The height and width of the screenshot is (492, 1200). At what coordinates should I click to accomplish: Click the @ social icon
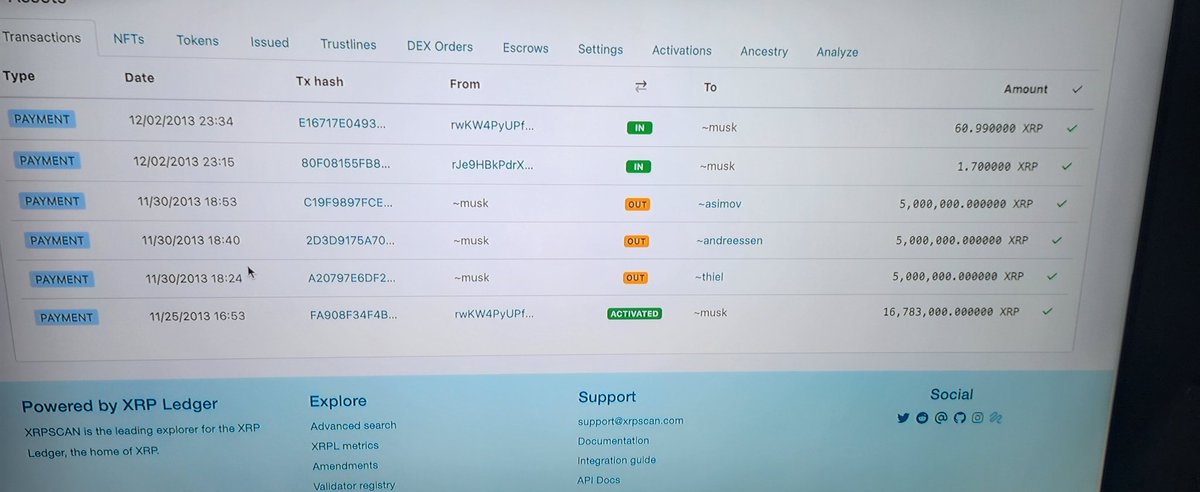941,417
